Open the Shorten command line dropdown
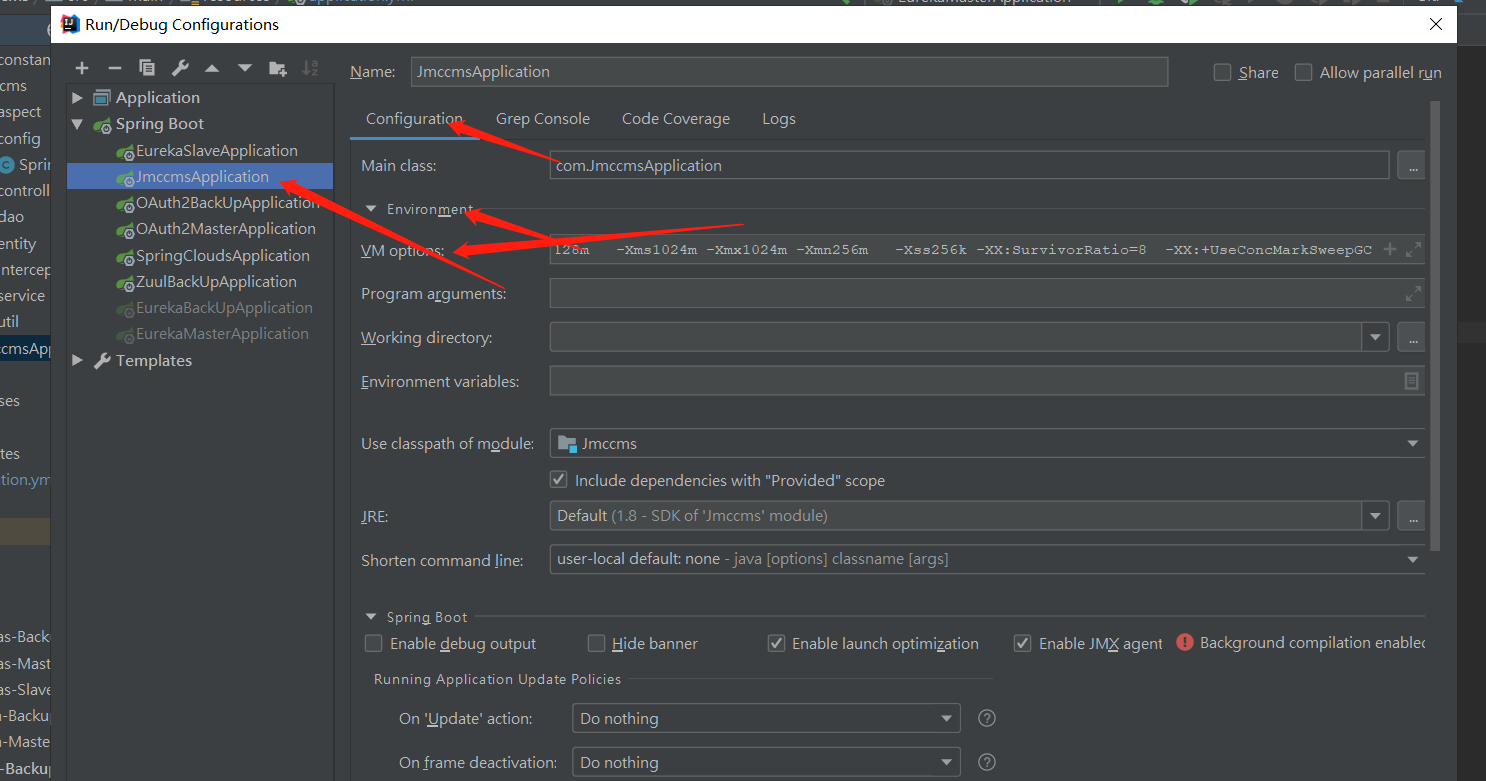 pyautogui.click(x=1412, y=559)
